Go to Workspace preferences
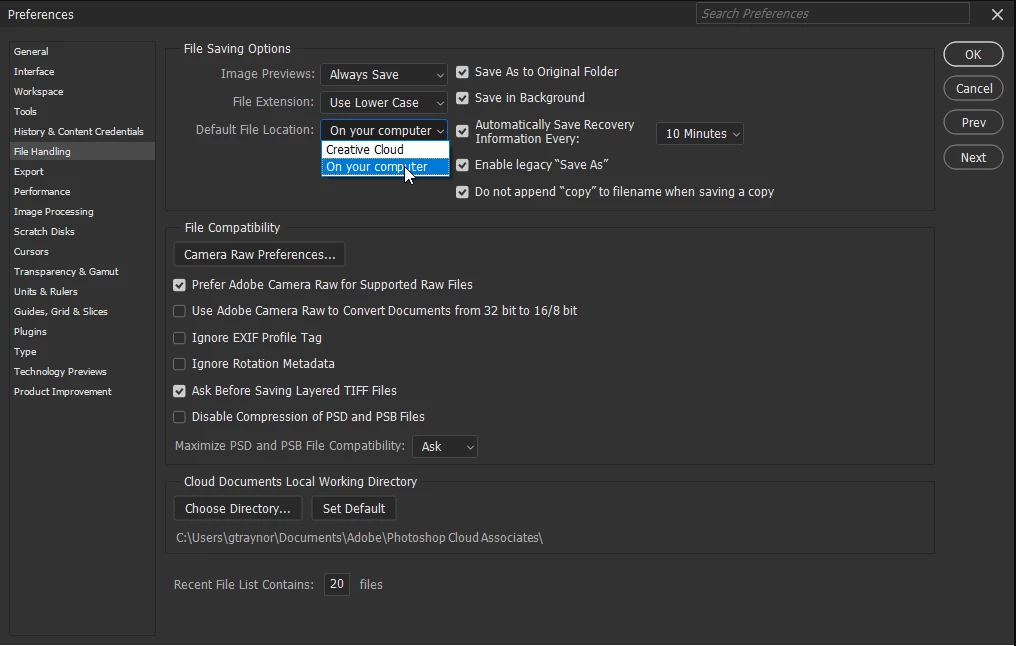This screenshot has height=646, width=1016. coord(38,91)
